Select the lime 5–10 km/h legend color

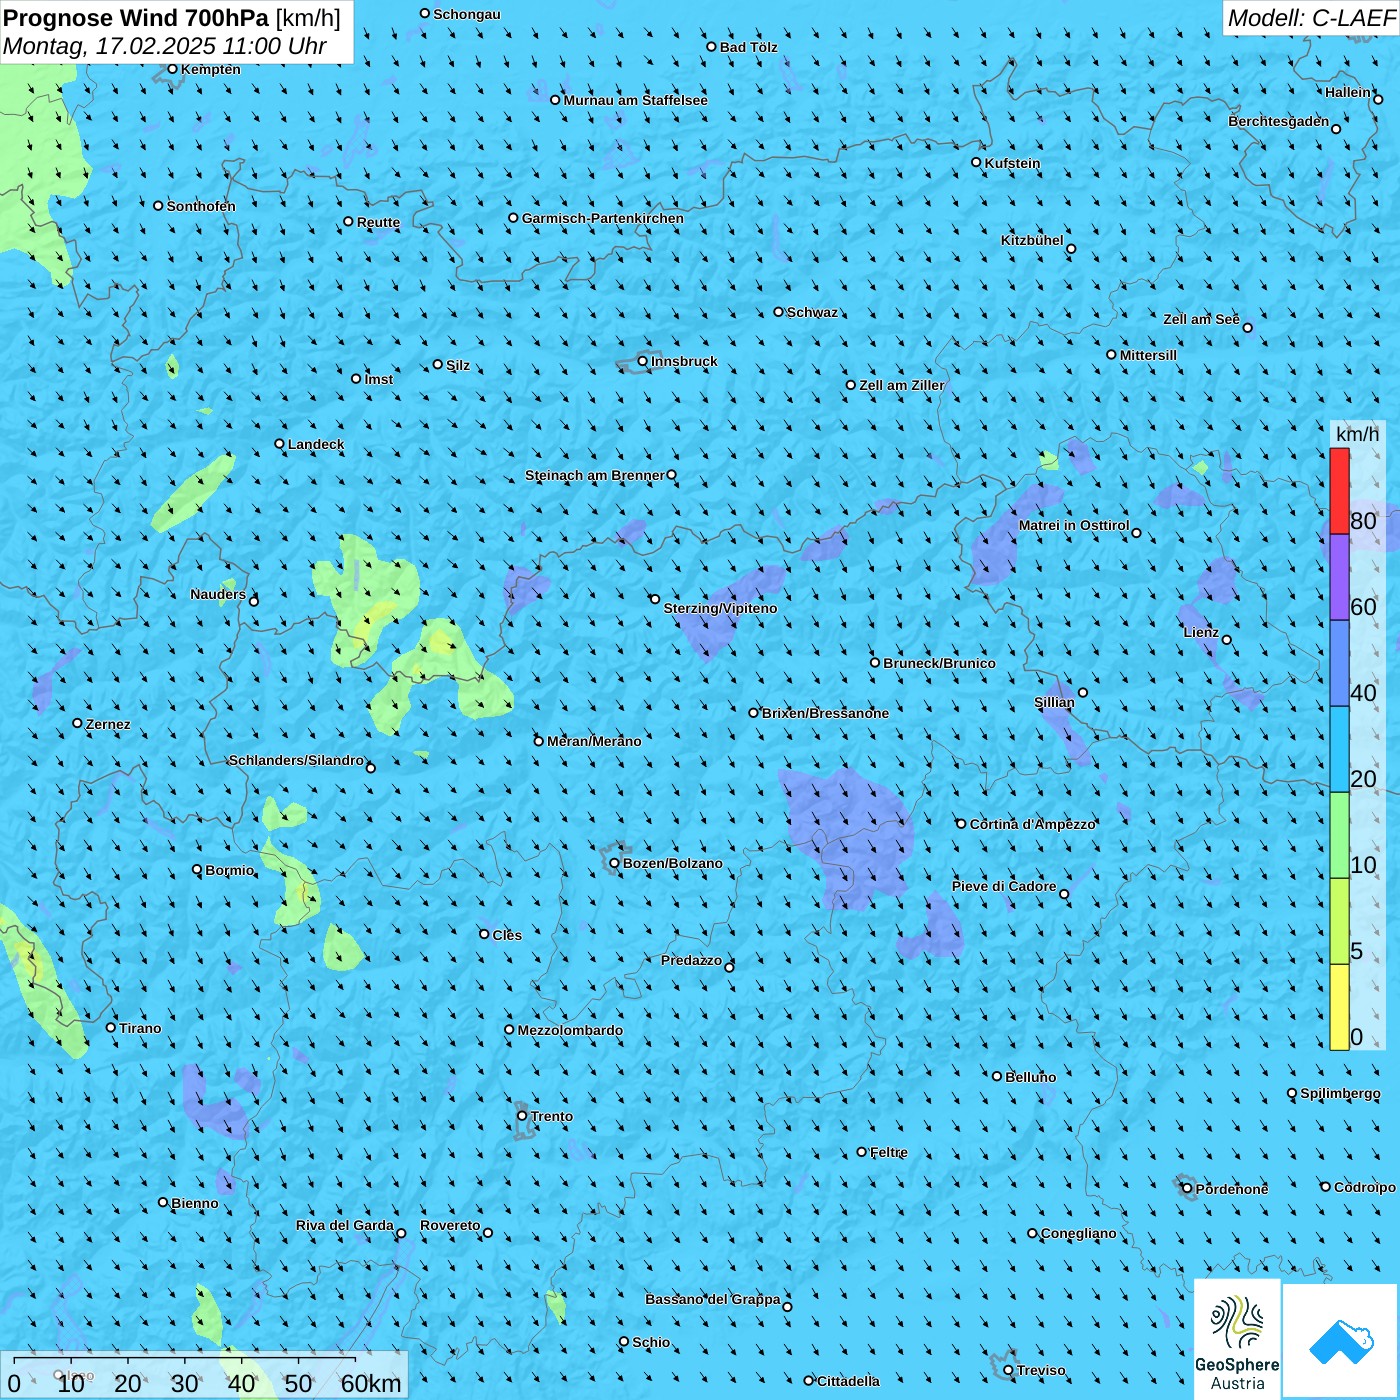pos(1339,921)
